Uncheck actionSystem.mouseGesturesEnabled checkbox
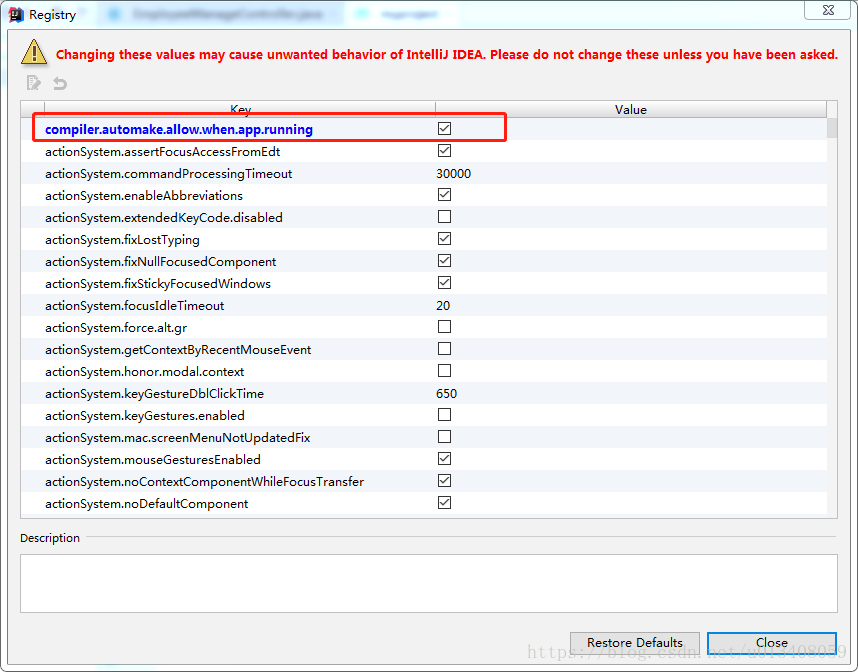The width and height of the screenshot is (858, 672). click(444, 459)
